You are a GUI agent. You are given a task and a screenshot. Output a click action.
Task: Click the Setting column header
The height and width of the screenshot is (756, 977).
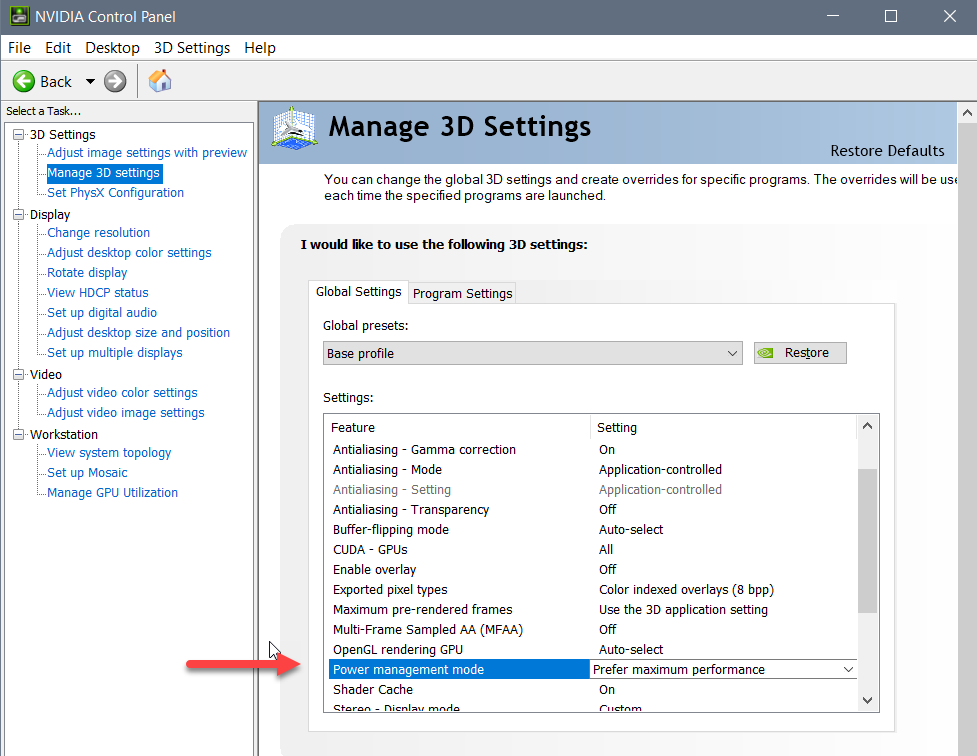click(x=723, y=428)
